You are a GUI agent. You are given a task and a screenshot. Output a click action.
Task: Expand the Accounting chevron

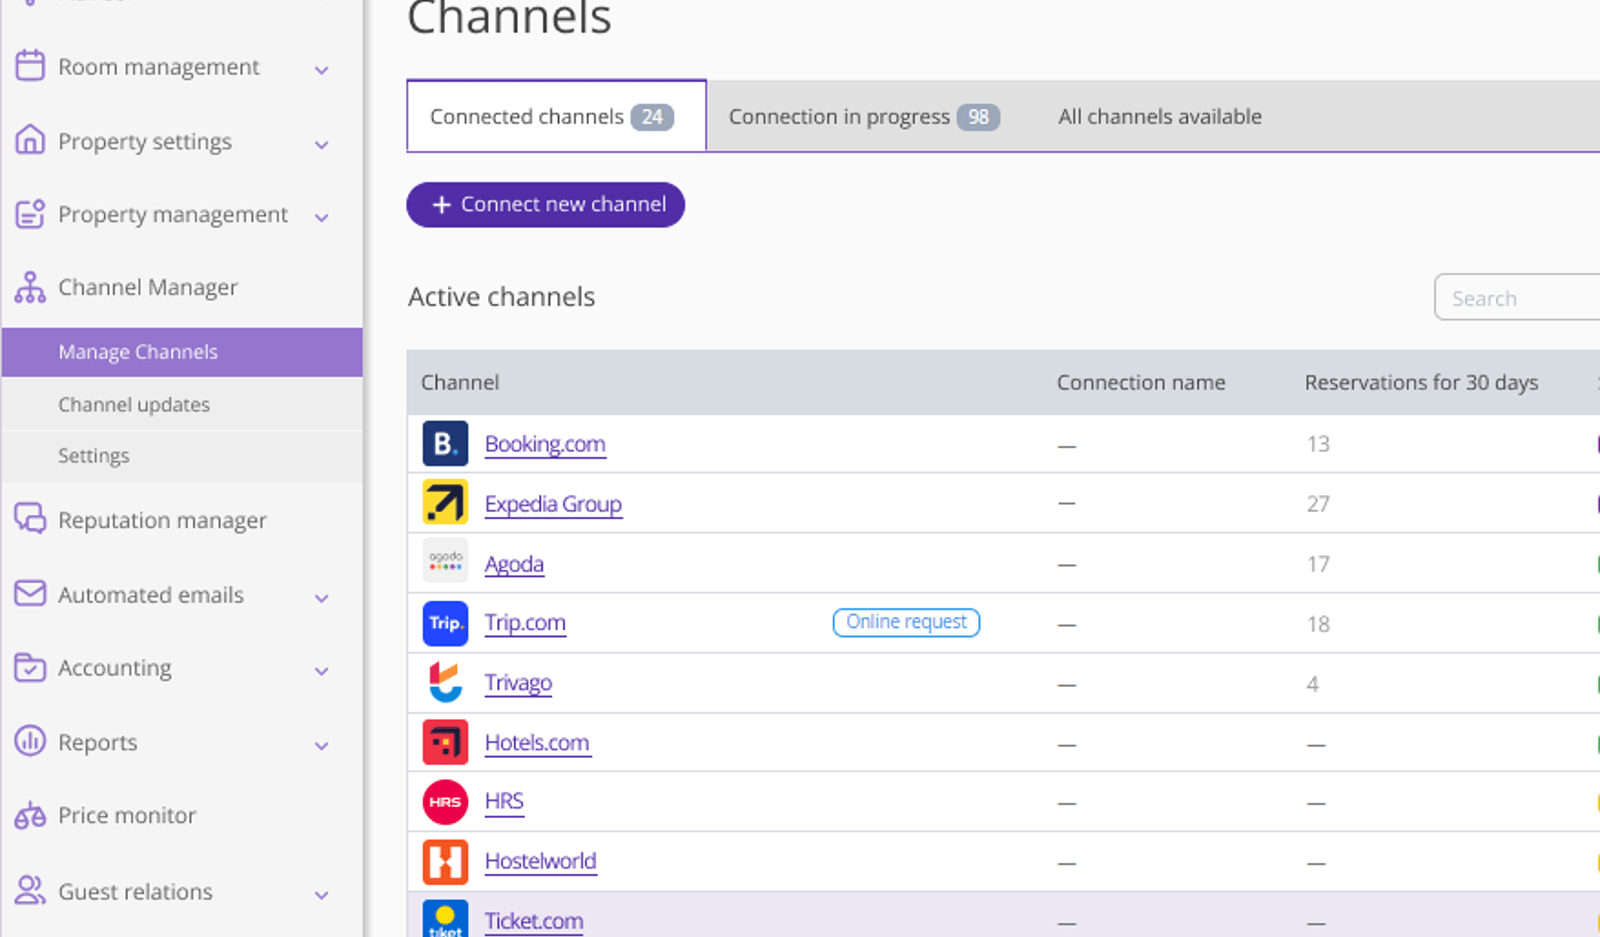point(322,671)
